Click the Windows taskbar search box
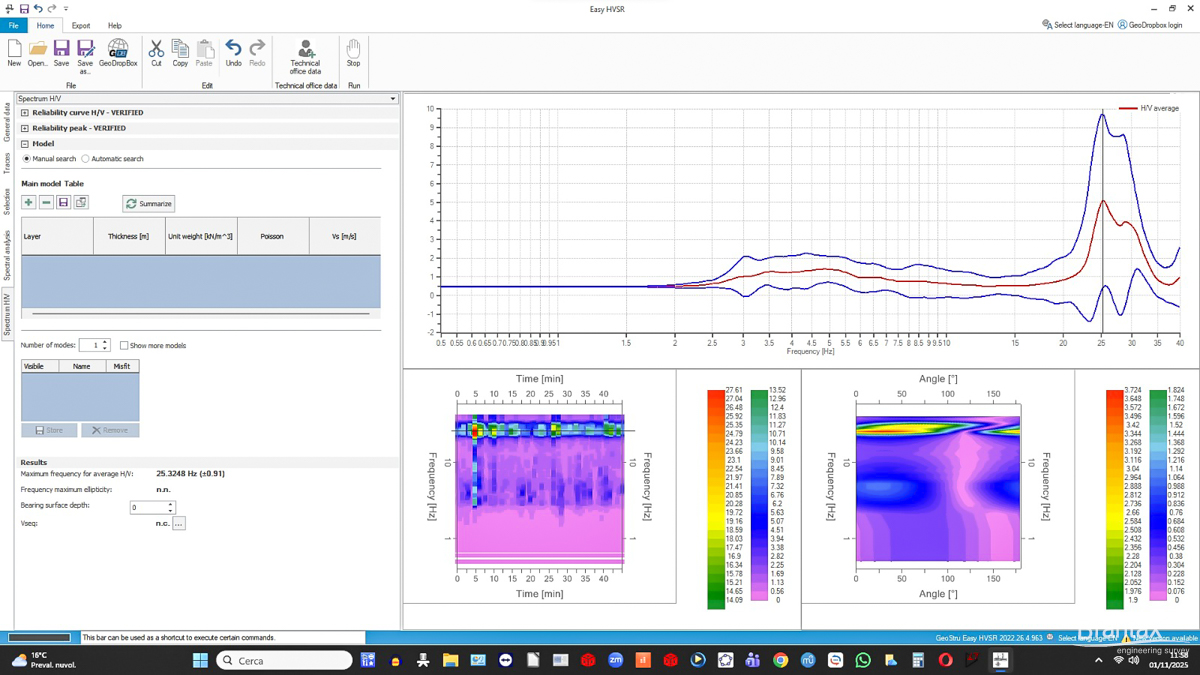1200x675 pixels. [285, 660]
